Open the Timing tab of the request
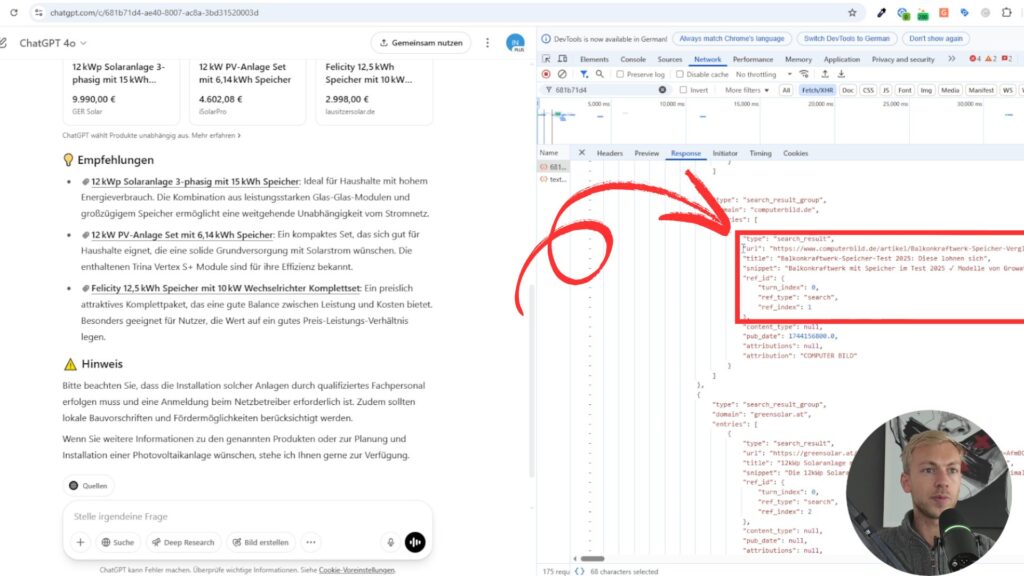The image size is (1024, 576). (760, 153)
